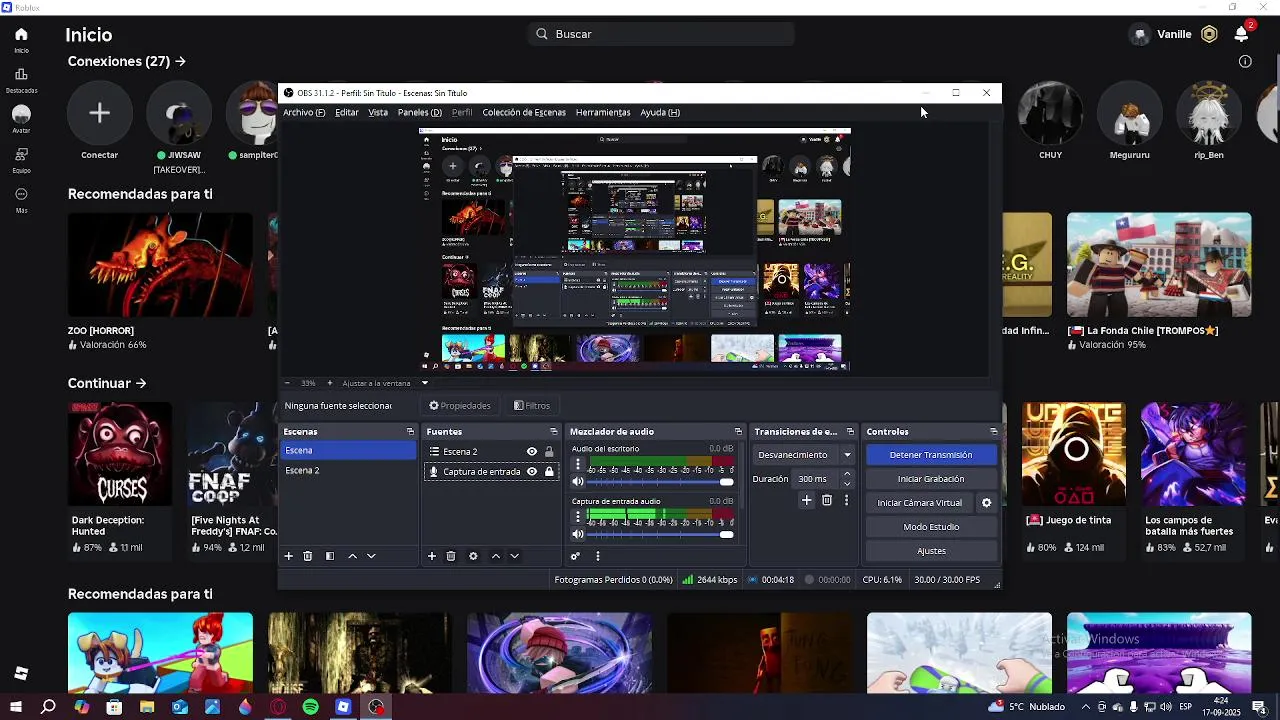Open Robux icon in Roblox header
The height and width of the screenshot is (720, 1280).
1209,34
